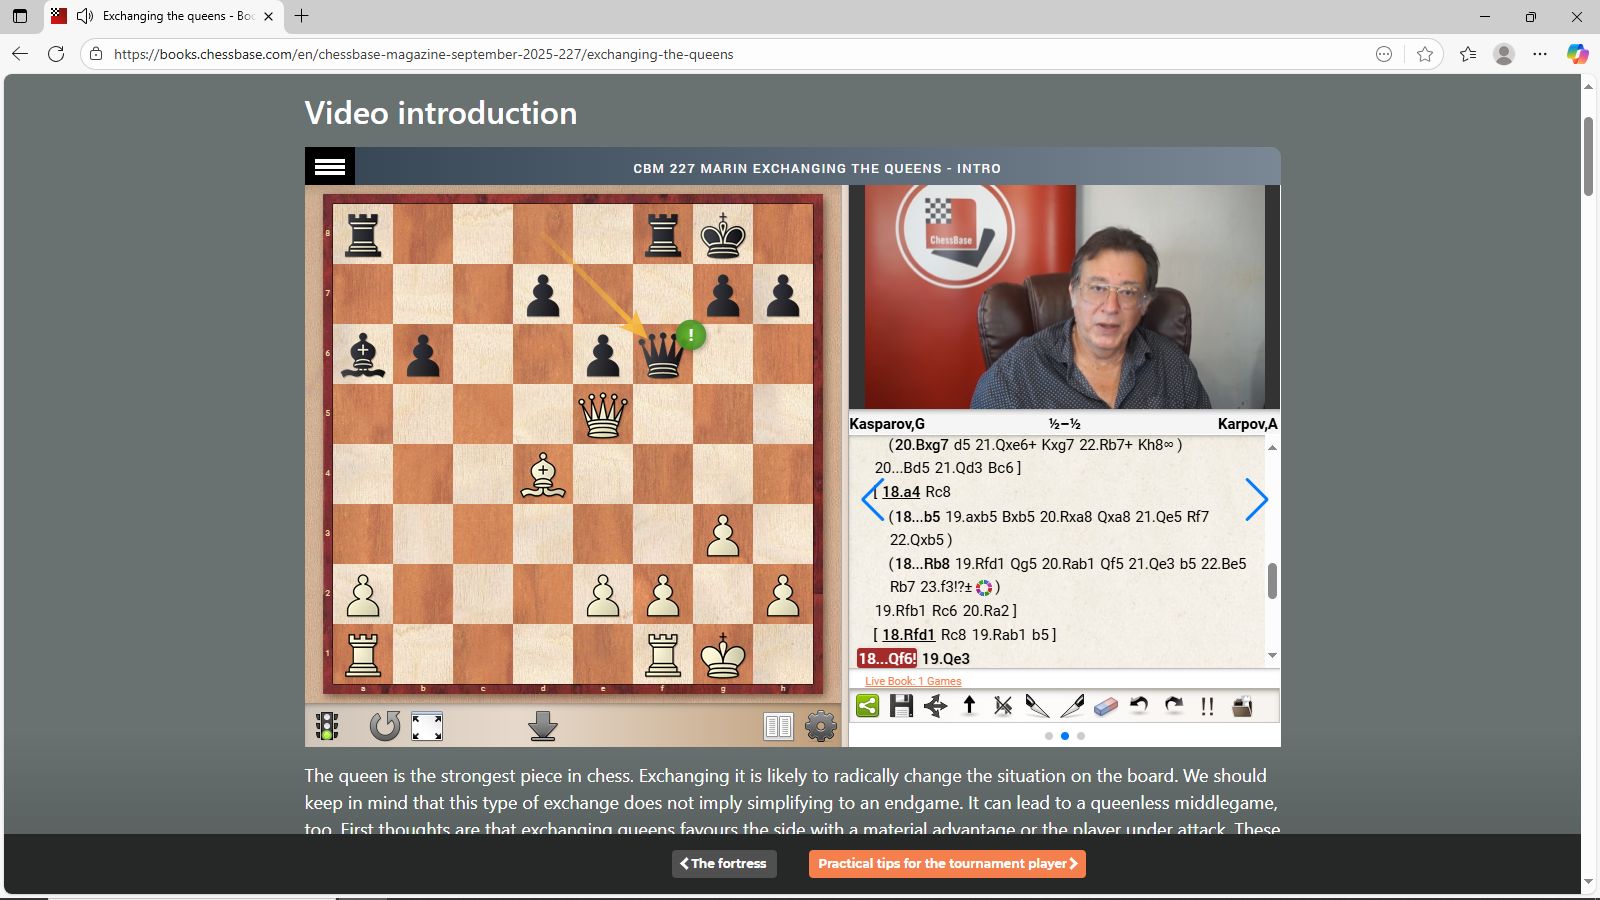Open the board settings gear
Image resolution: width=1600 pixels, height=900 pixels.
click(x=821, y=726)
